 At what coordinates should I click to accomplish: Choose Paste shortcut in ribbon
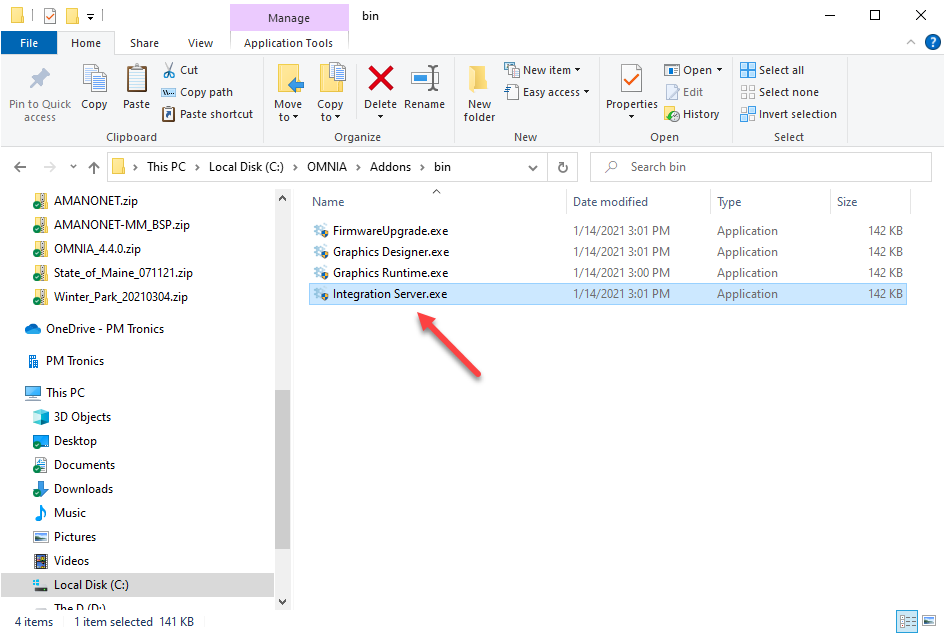click(x=207, y=114)
